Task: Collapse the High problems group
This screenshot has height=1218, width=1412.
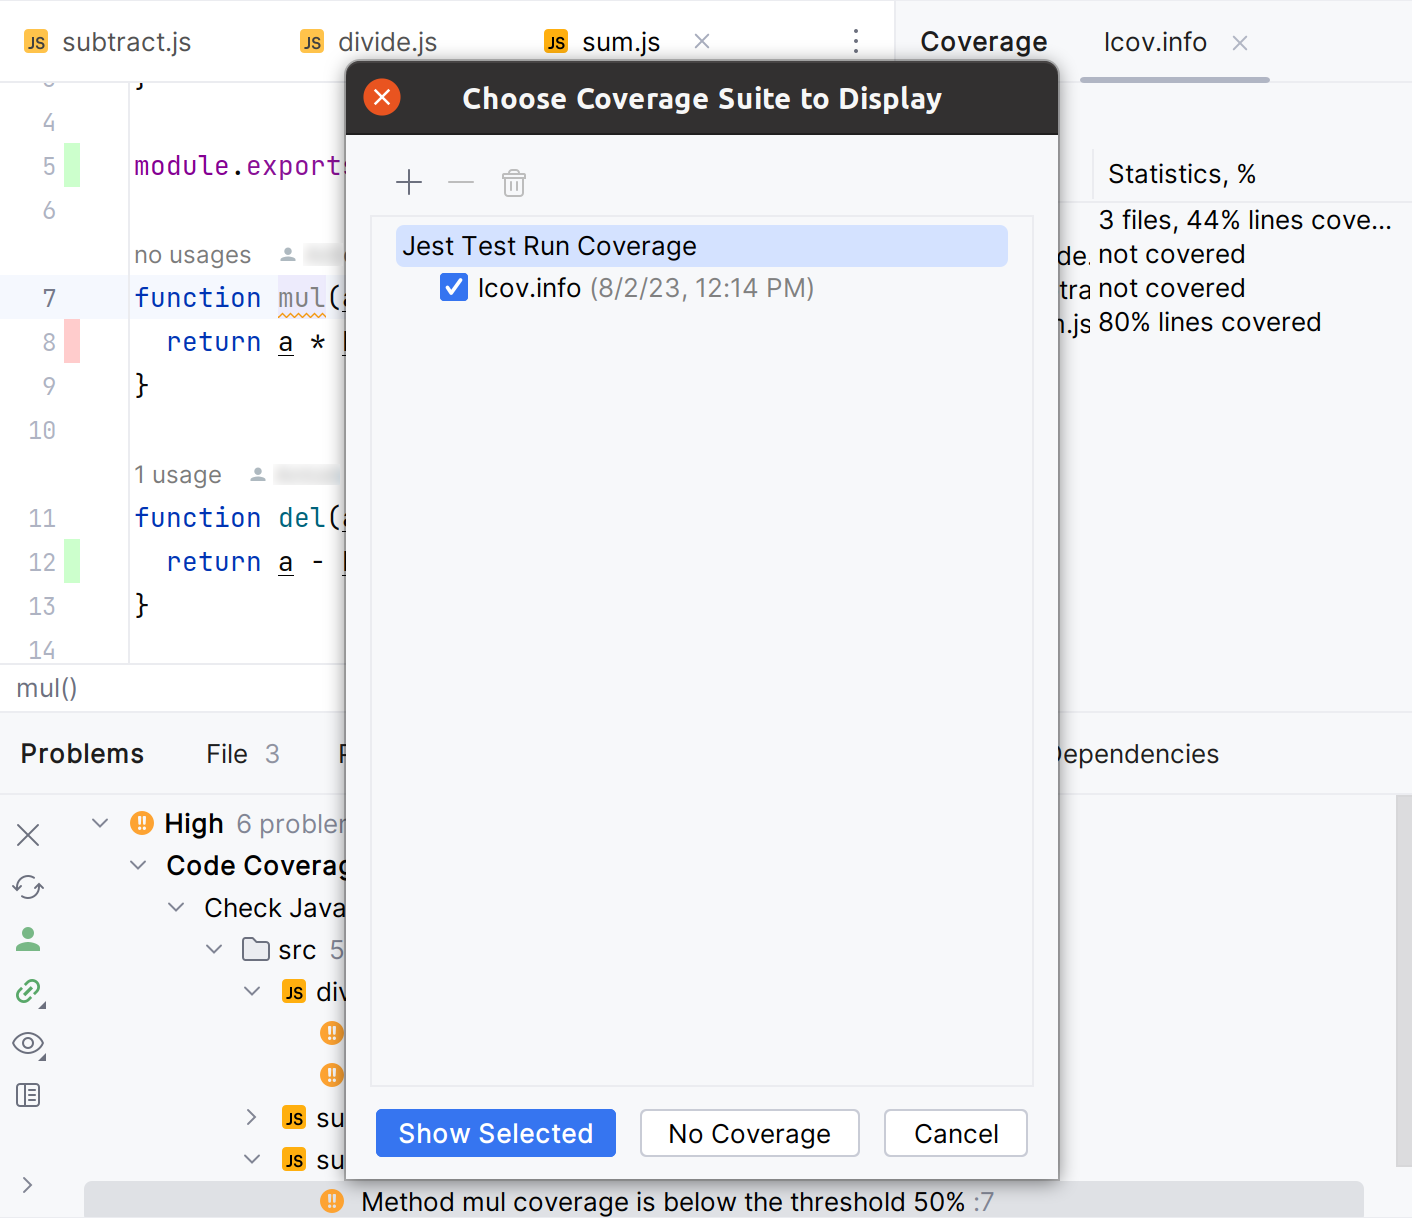Action: point(99,822)
